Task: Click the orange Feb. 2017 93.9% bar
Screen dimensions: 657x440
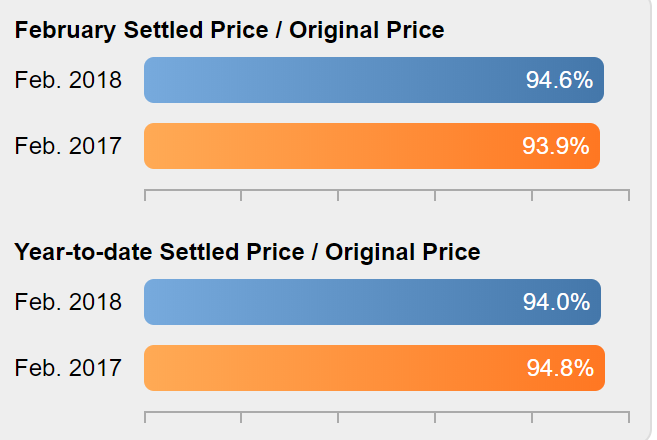Action: [x=372, y=146]
